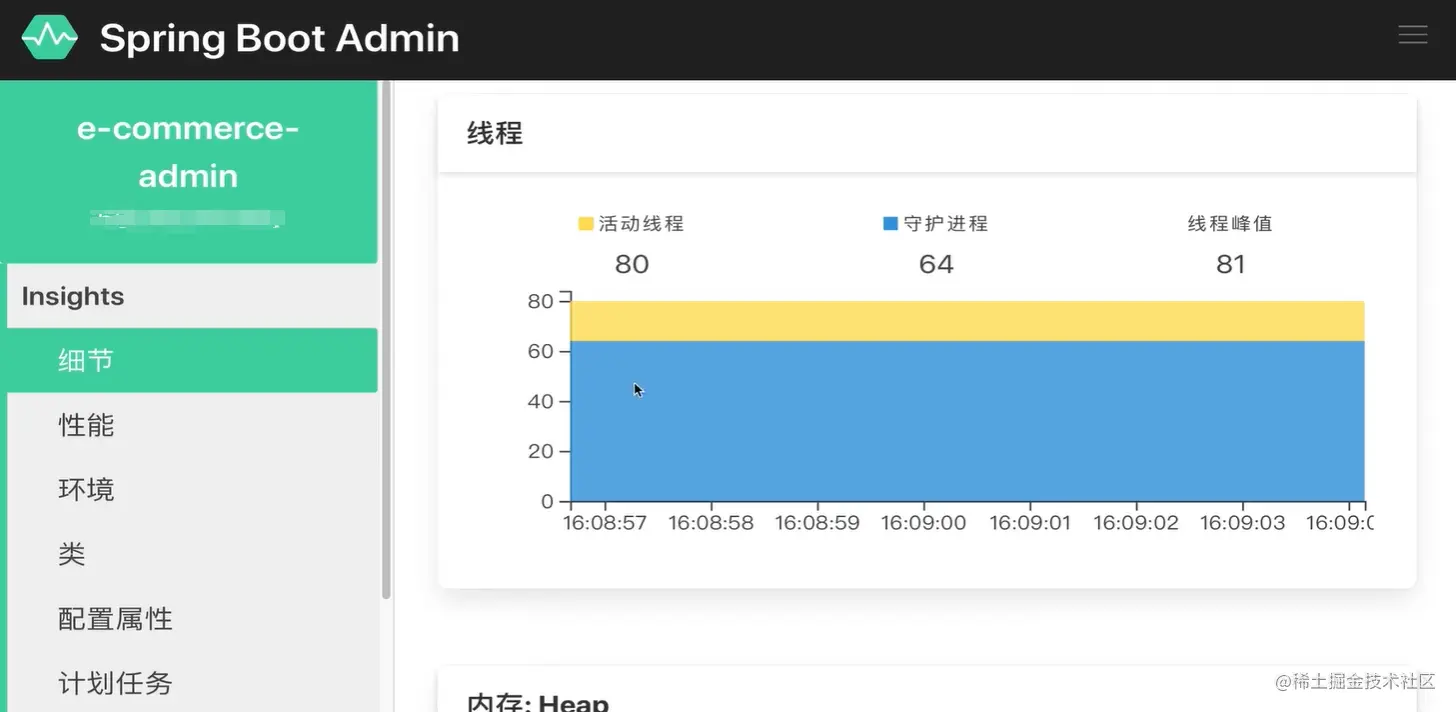Select the e-commerce-admin application header
The image size is (1456, 712).
tap(188, 171)
